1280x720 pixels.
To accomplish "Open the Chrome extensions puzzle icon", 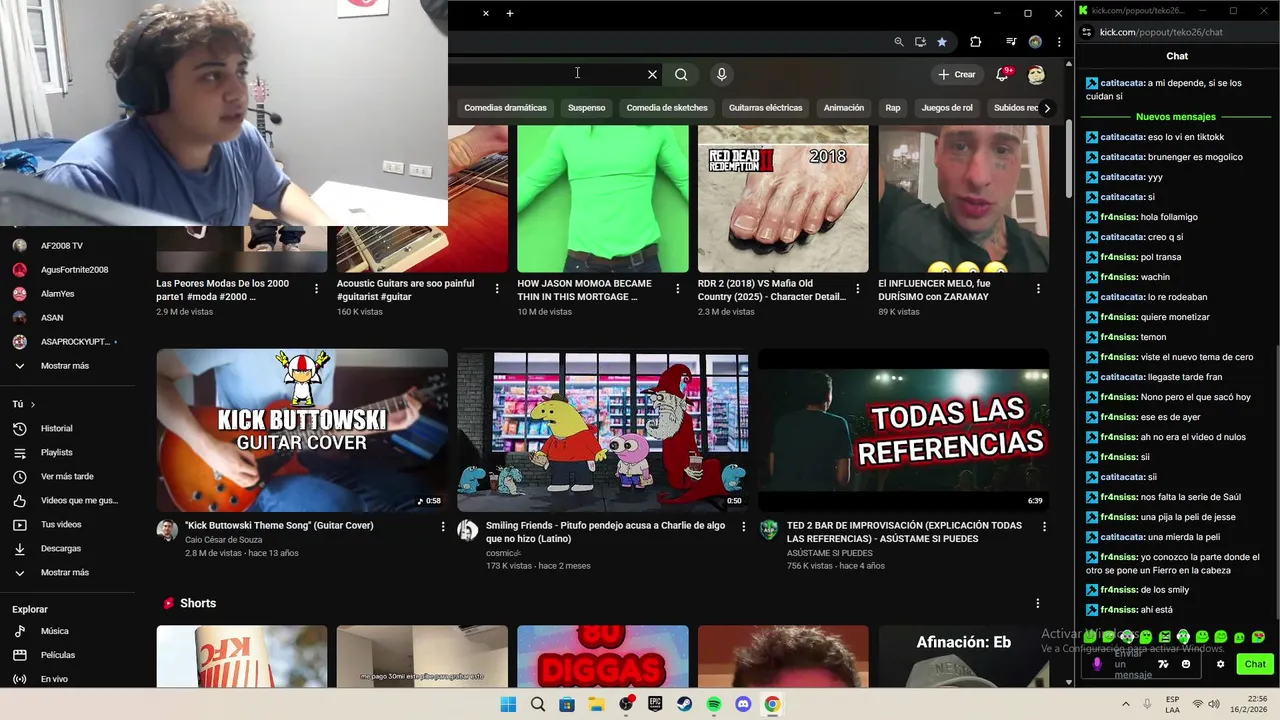I will (976, 42).
